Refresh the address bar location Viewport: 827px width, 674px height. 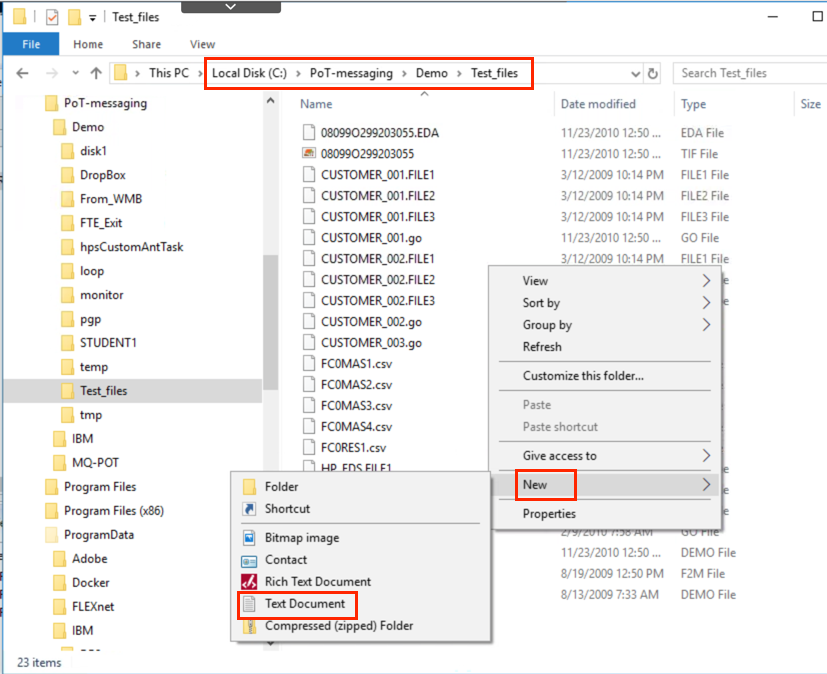click(652, 73)
